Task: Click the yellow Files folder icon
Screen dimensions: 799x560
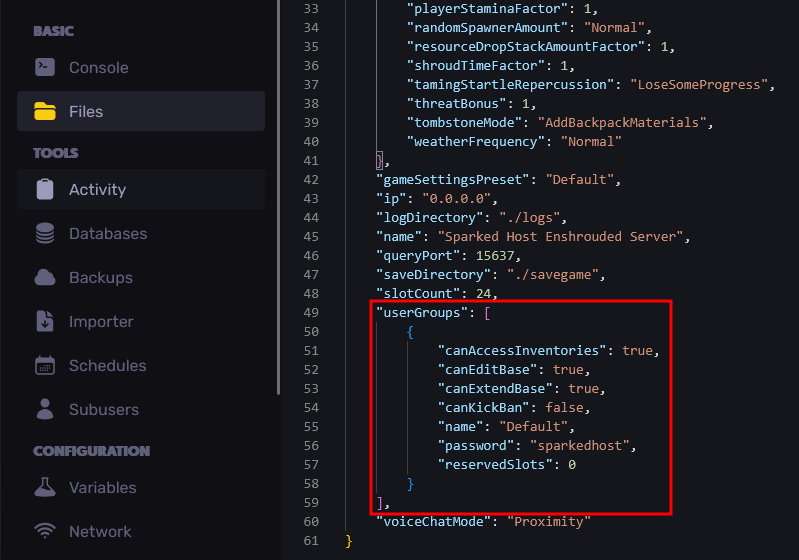Action: (45, 111)
